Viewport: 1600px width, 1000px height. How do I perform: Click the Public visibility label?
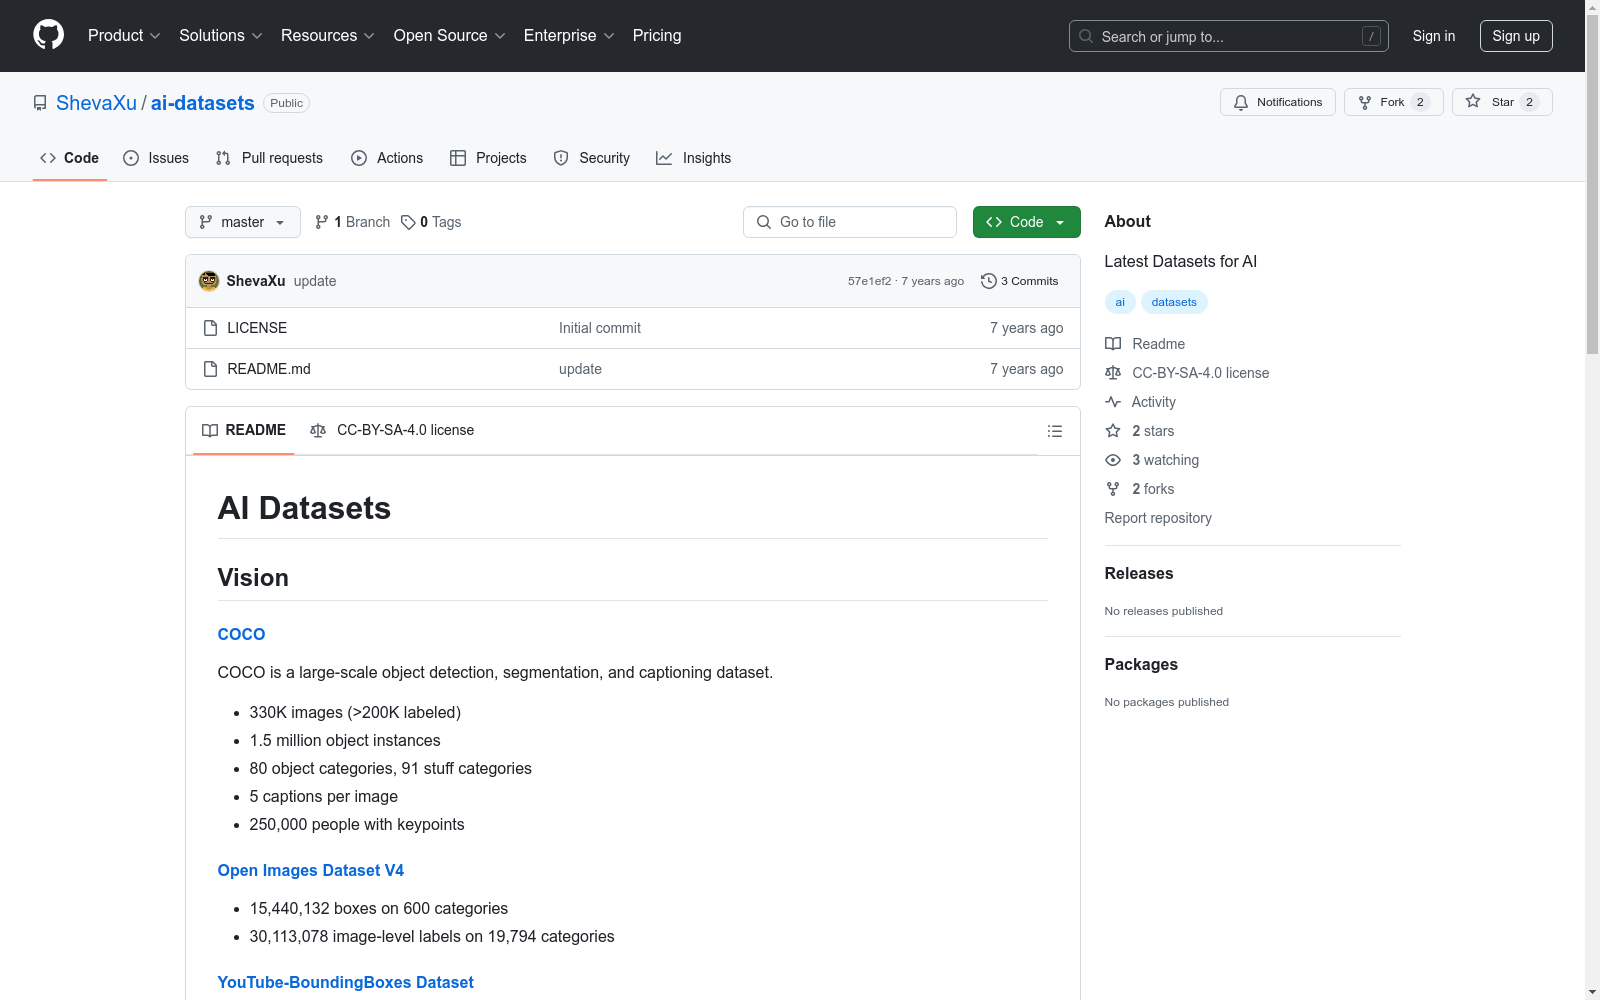point(286,103)
